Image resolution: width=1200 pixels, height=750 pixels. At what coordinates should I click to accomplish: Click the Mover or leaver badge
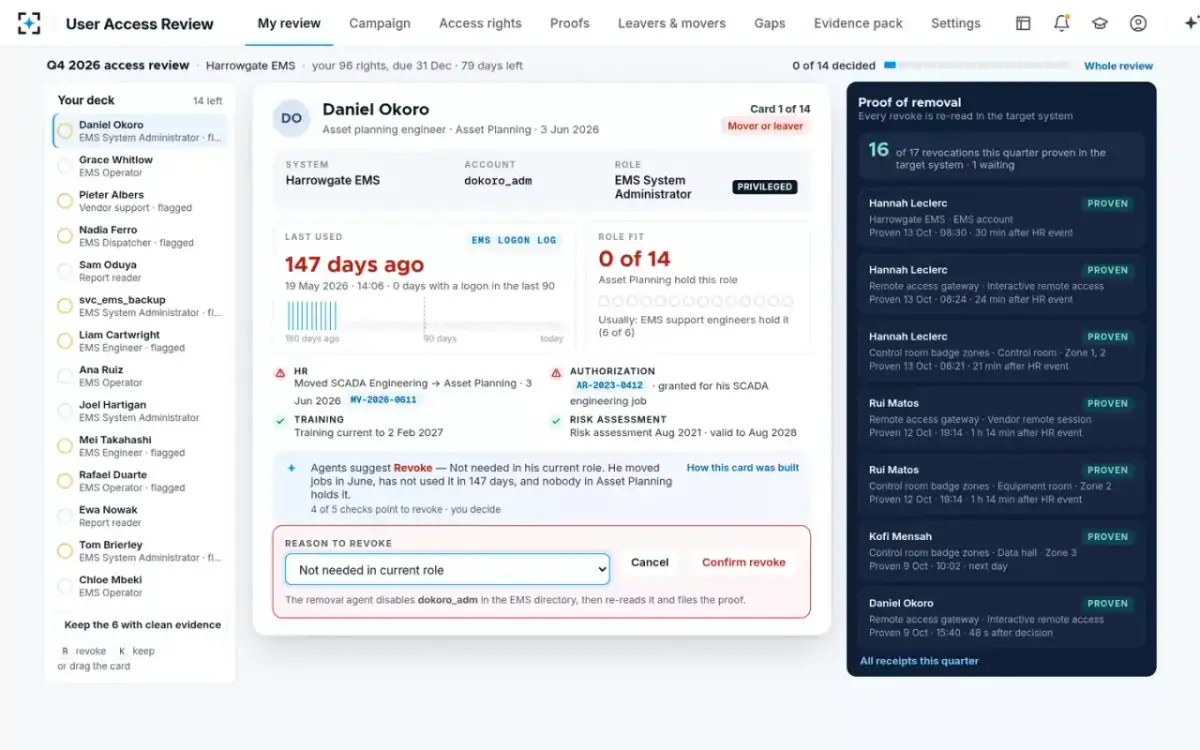coord(765,126)
